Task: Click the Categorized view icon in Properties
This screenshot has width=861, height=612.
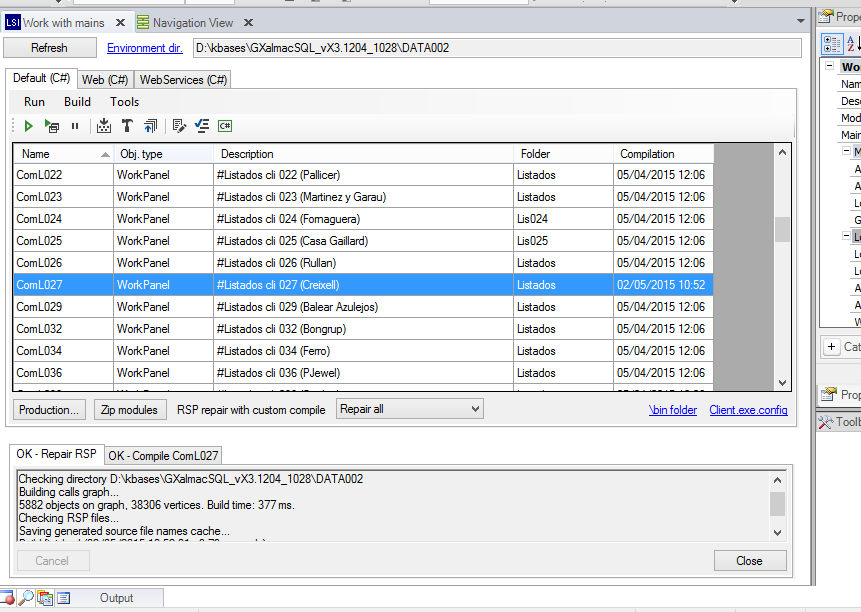Action: (x=832, y=44)
